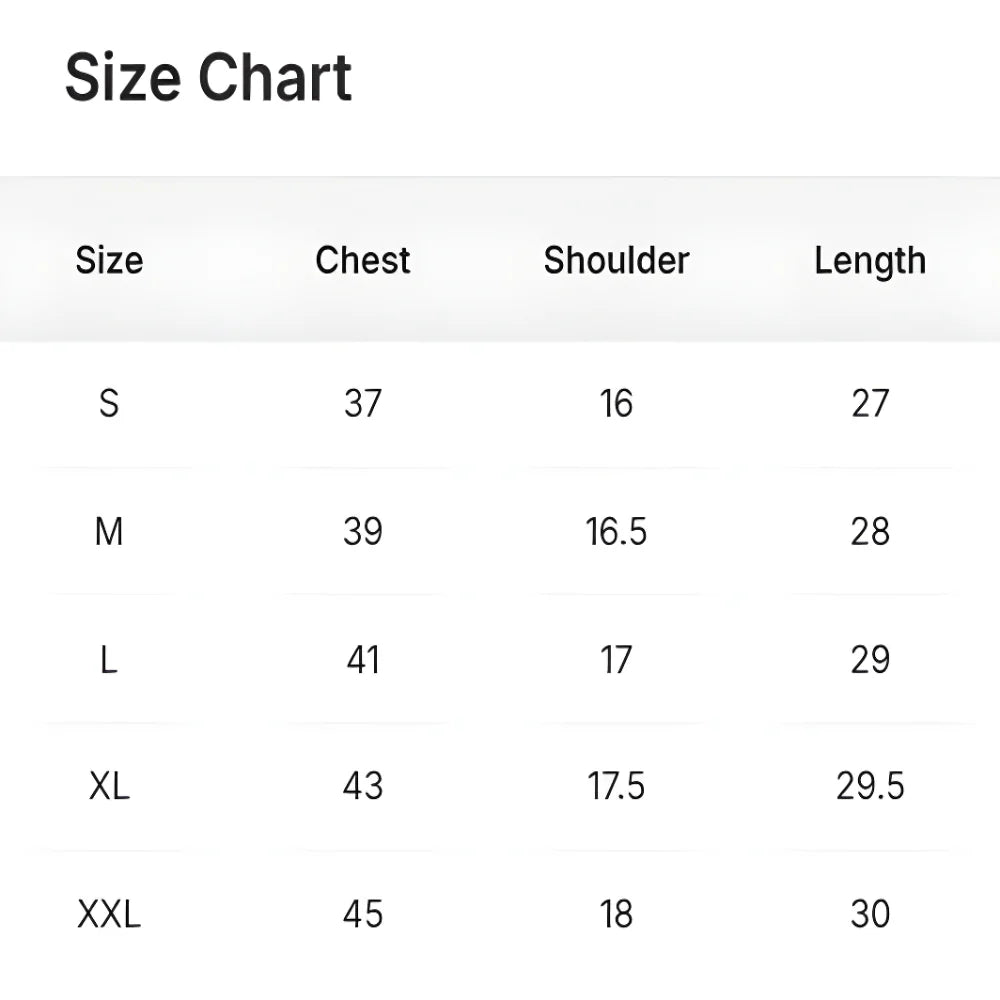
Task: Select shoulder value 17.5 in XL row
Action: (x=616, y=787)
